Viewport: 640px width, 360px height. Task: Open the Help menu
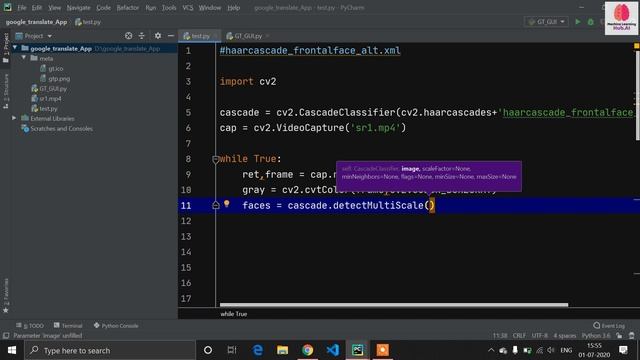pos(233,8)
